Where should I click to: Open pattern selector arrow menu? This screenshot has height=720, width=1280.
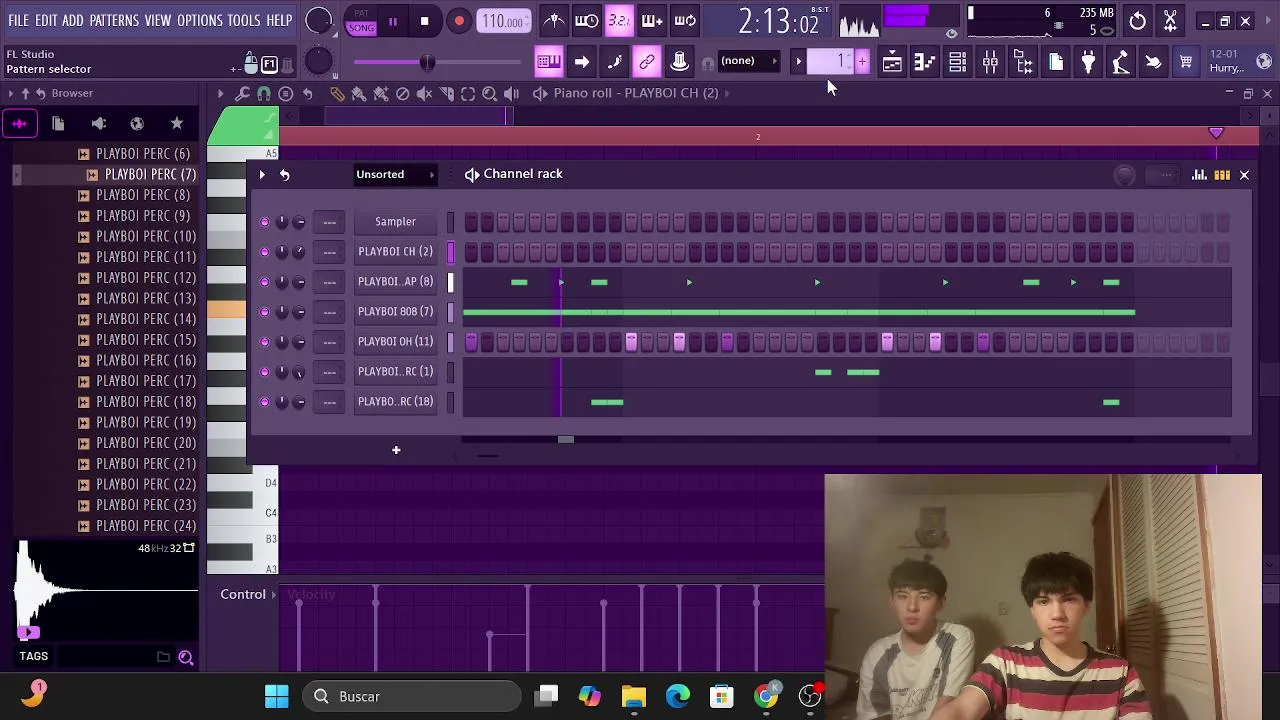(x=799, y=62)
